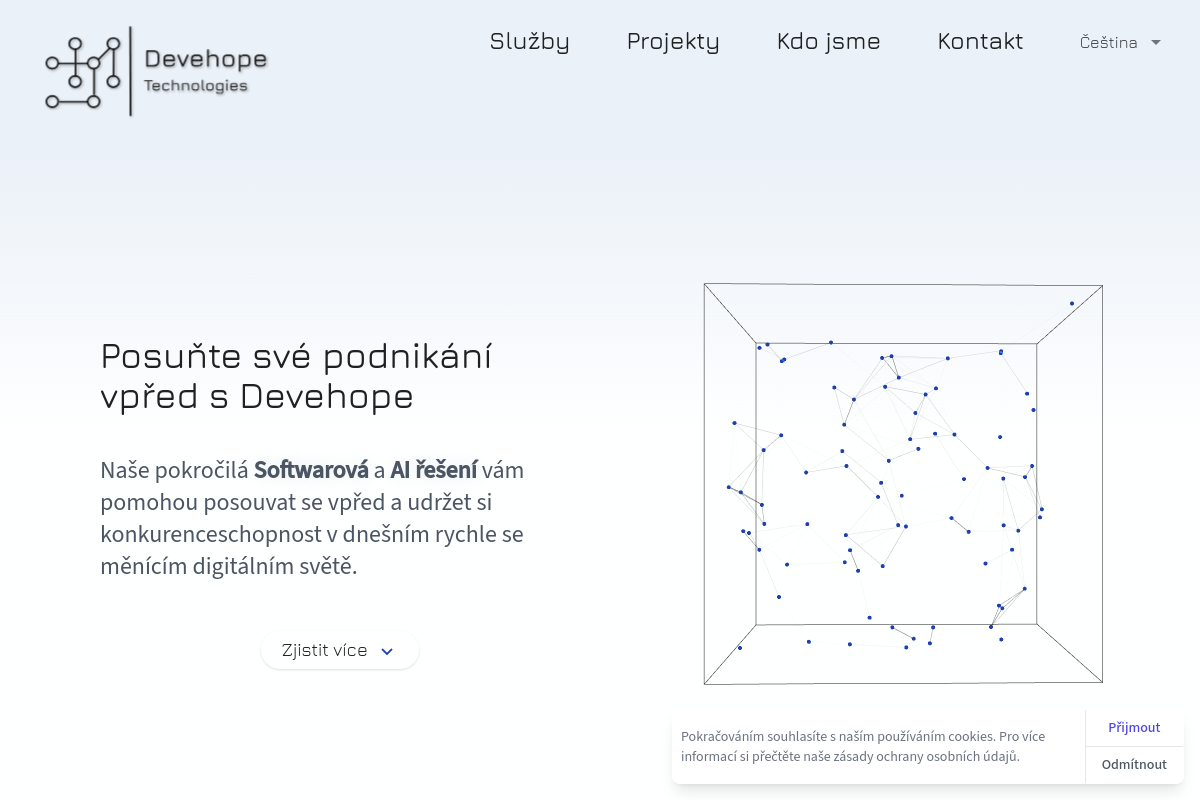1200x800 pixels.
Task: Expand the chevron inside the Zjistit více button
Action: coord(386,651)
